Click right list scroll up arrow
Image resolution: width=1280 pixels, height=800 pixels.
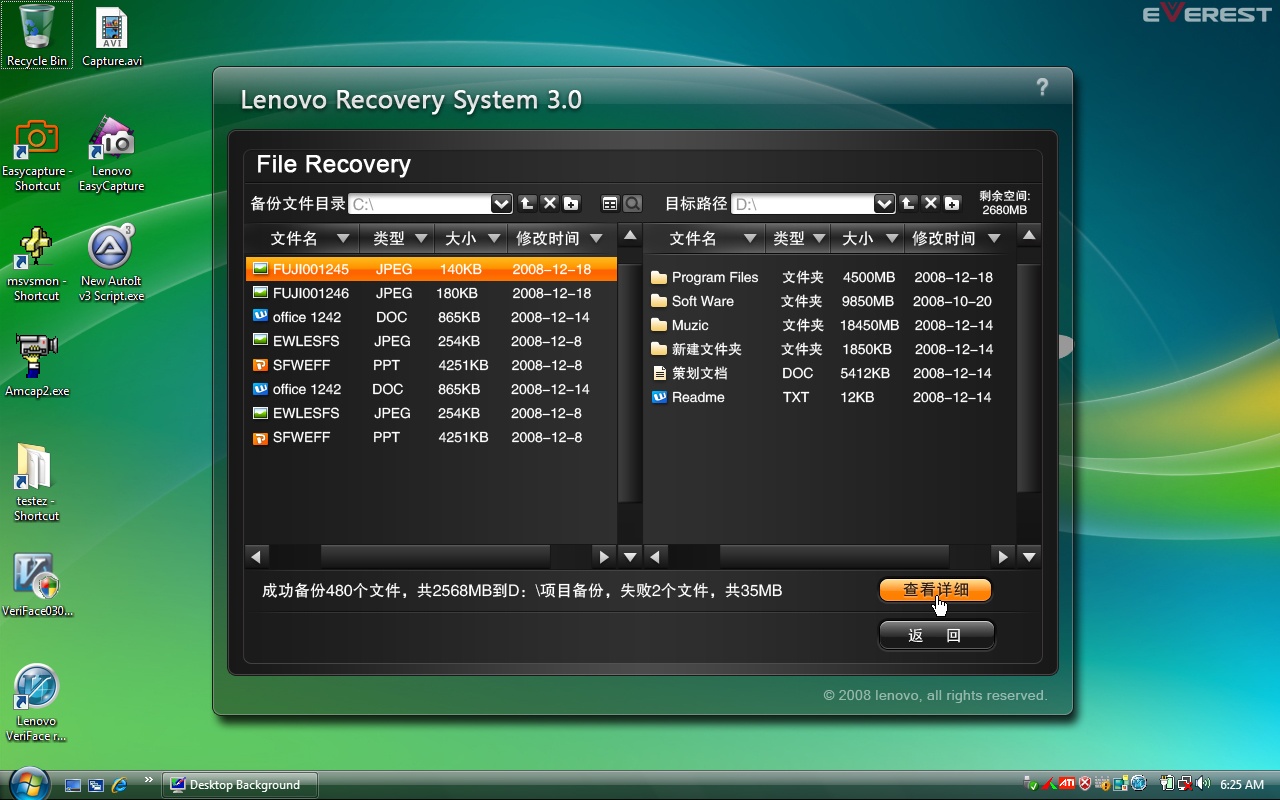click(1029, 236)
